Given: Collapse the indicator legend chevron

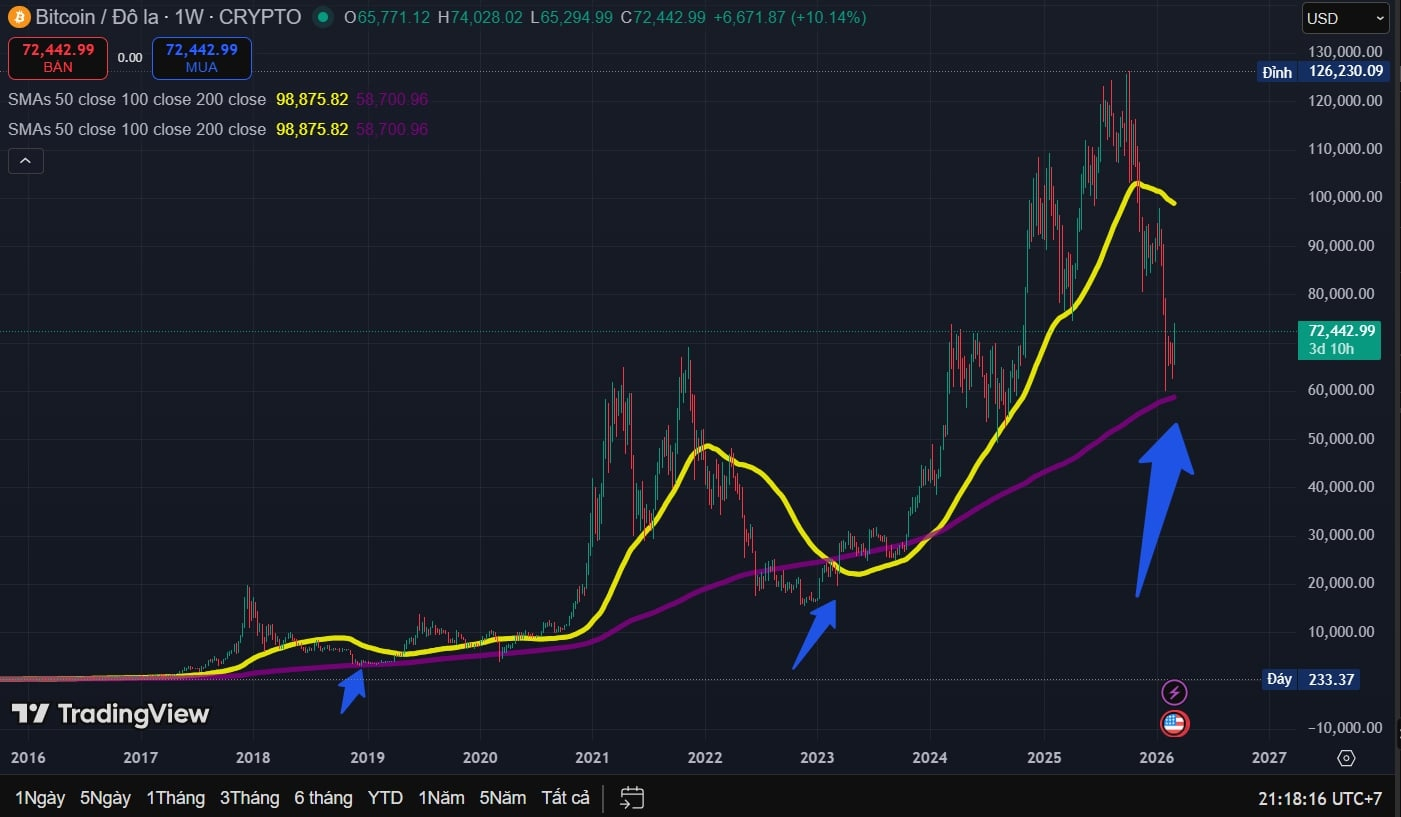Looking at the screenshot, I should [x=25, y=160].
